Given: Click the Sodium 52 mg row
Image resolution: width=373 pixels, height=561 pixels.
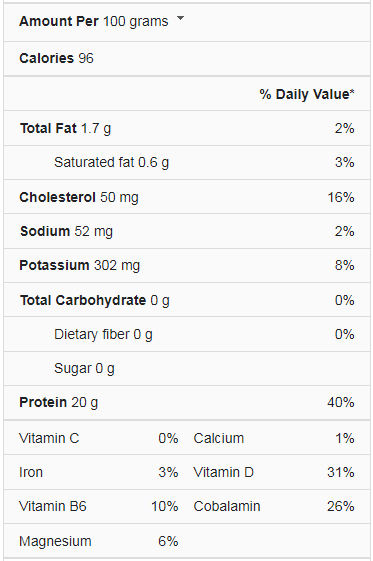Looking at the screenshot, I should 187,231.
